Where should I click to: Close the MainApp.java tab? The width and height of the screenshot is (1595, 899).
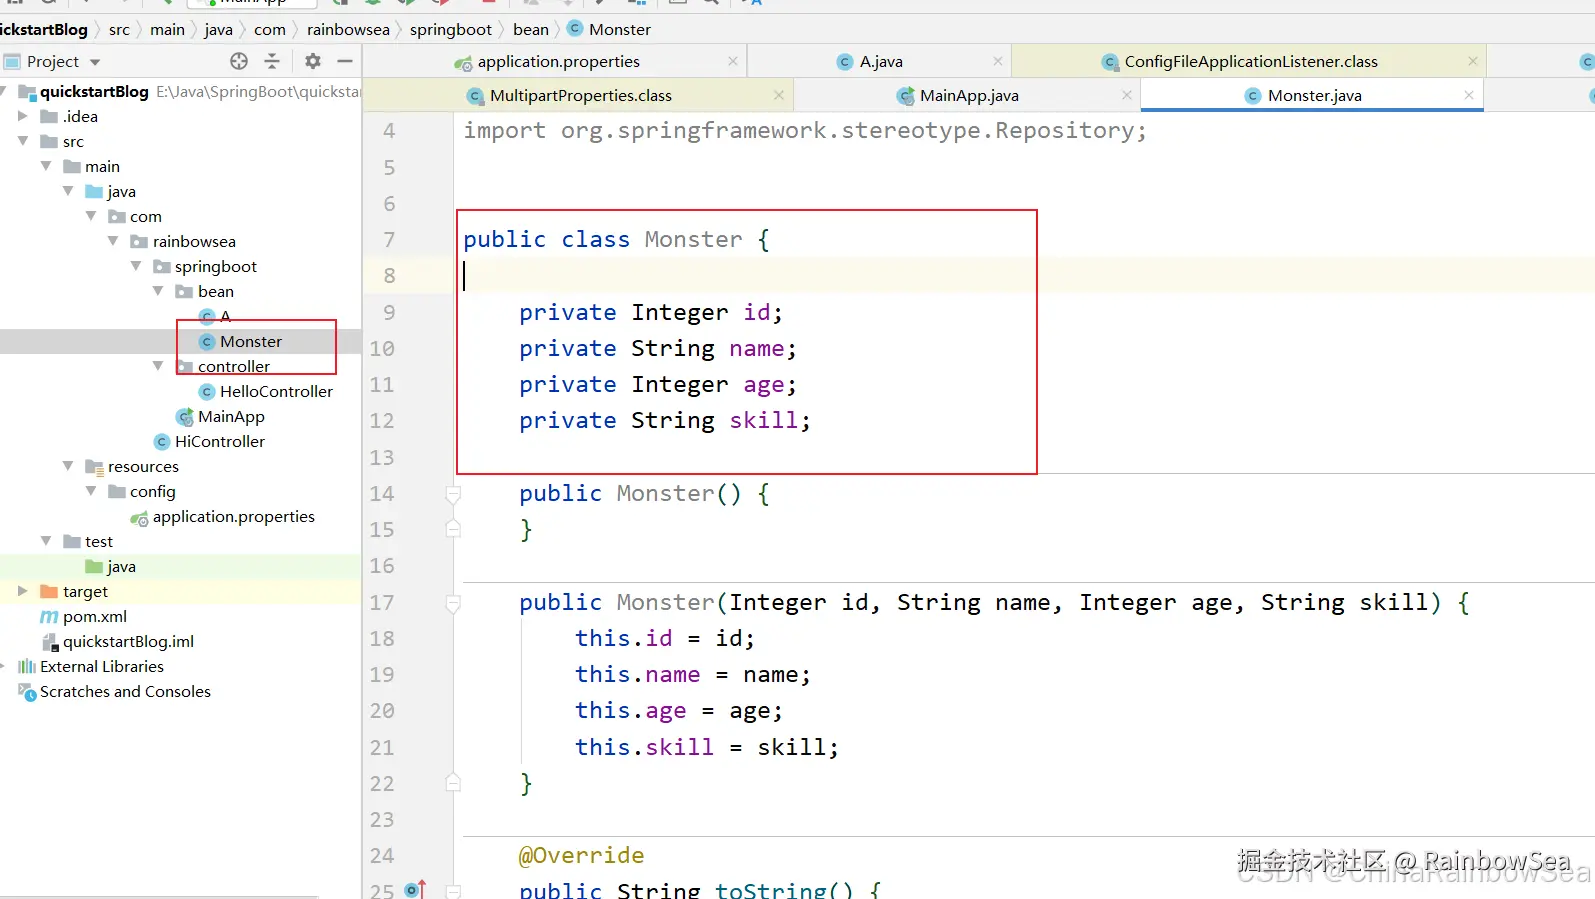[x=1127, y=95]
